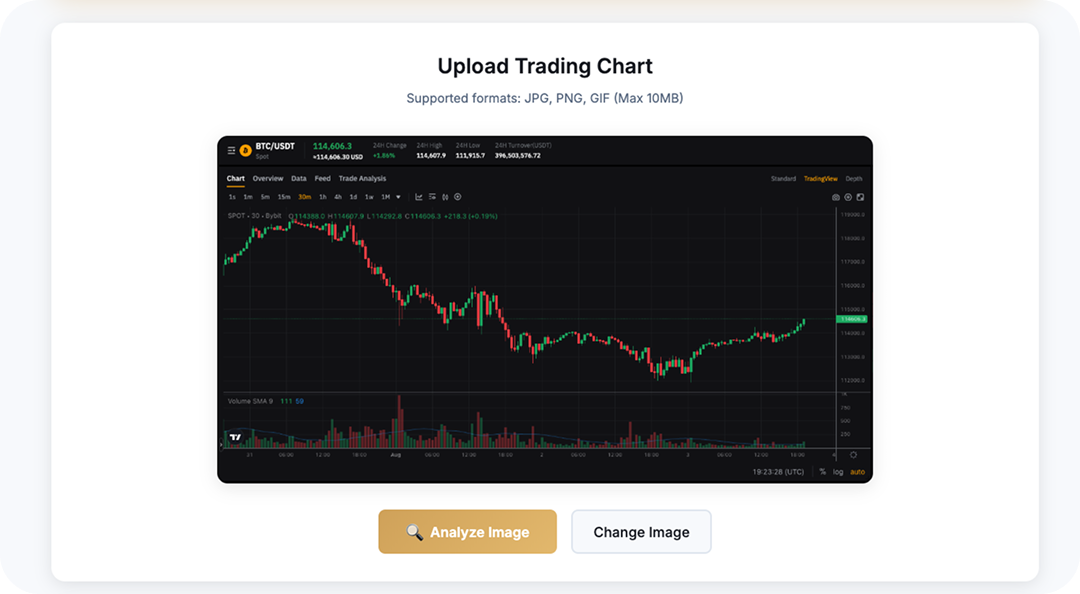Select the 1h timeframe interval

[323, 197]
